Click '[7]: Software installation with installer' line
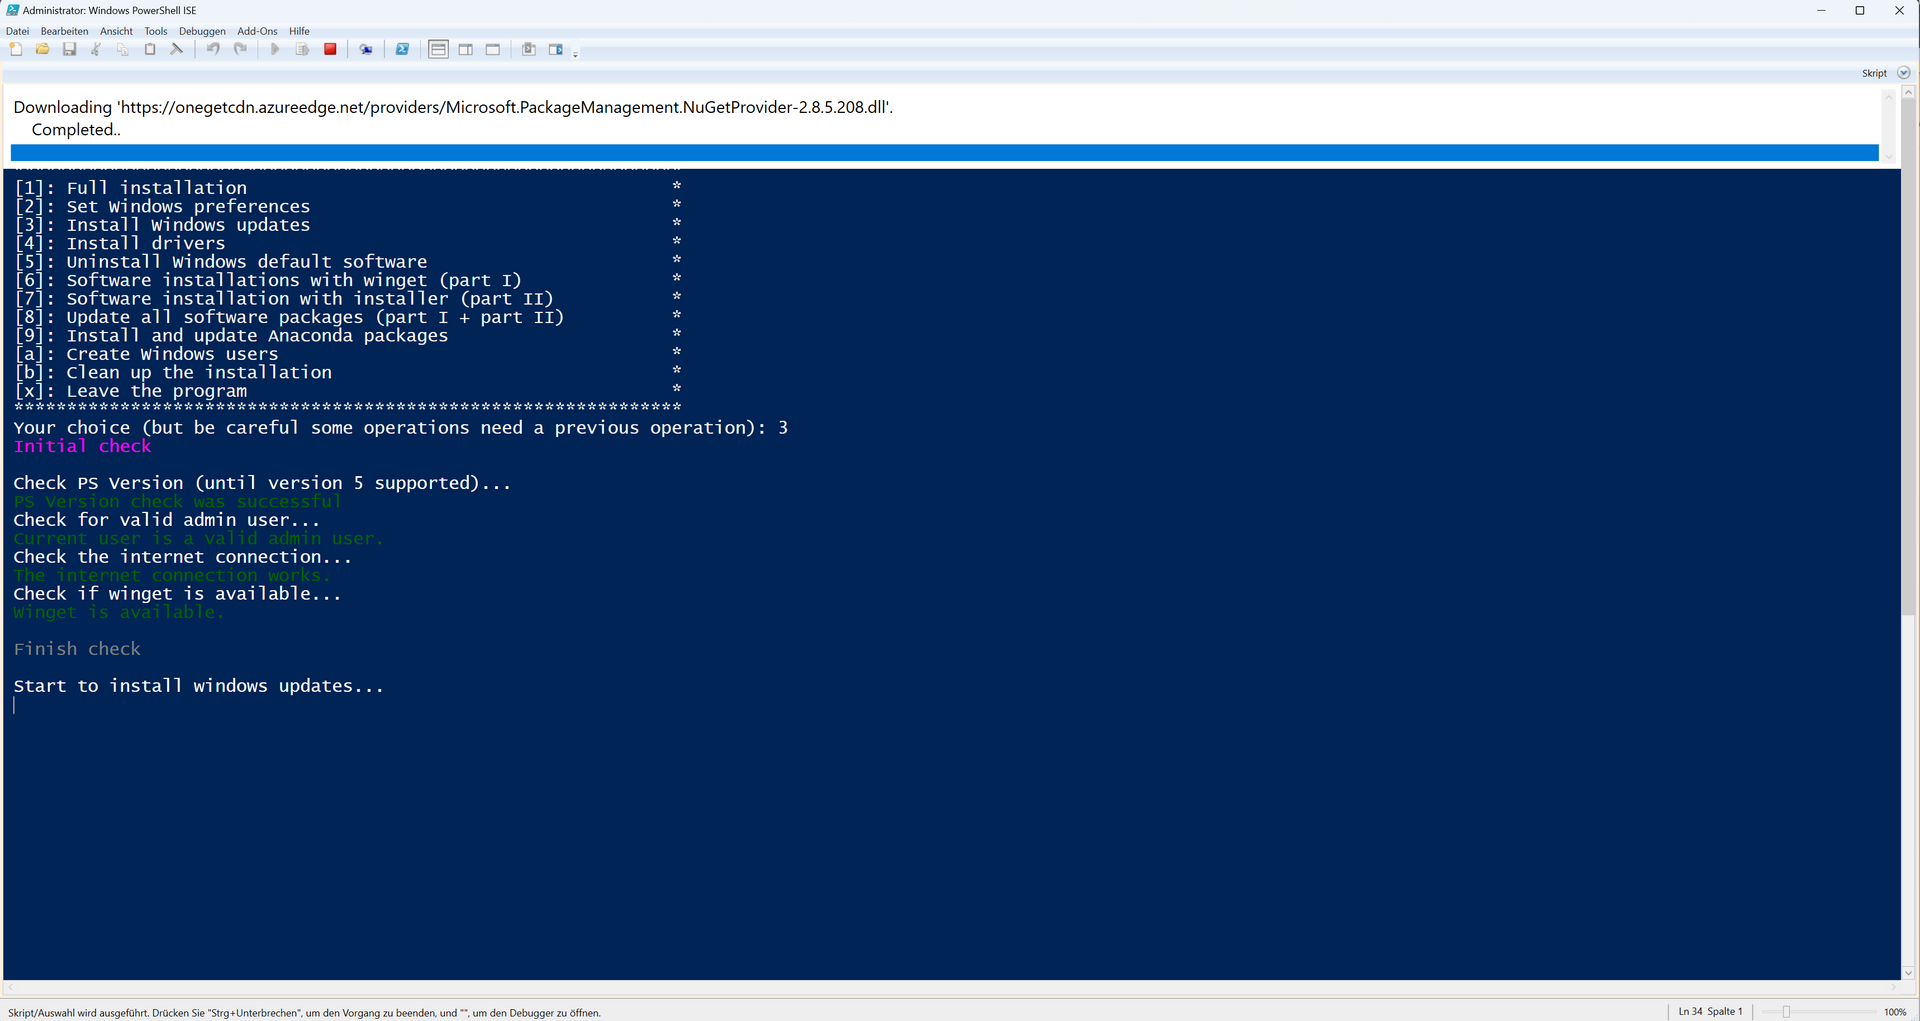This screenshot has width=1920, height=1021. tap(284, 299)
